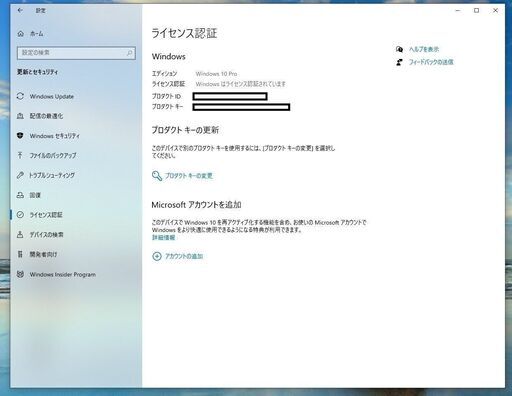The image size is (512, 396).
Task: Click the ファイルのバックアップ upload icon
Action: pyautogui.click(x=20, y=155)
